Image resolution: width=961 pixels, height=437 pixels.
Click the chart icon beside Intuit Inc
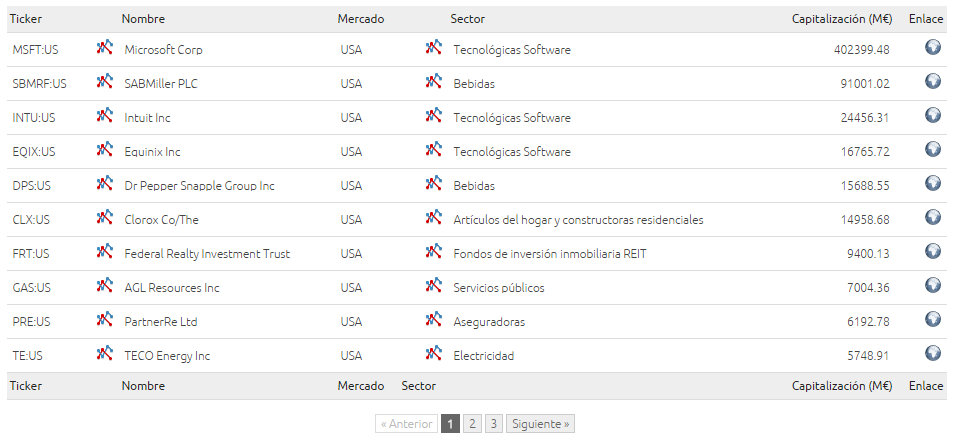(x=105, y=115)
